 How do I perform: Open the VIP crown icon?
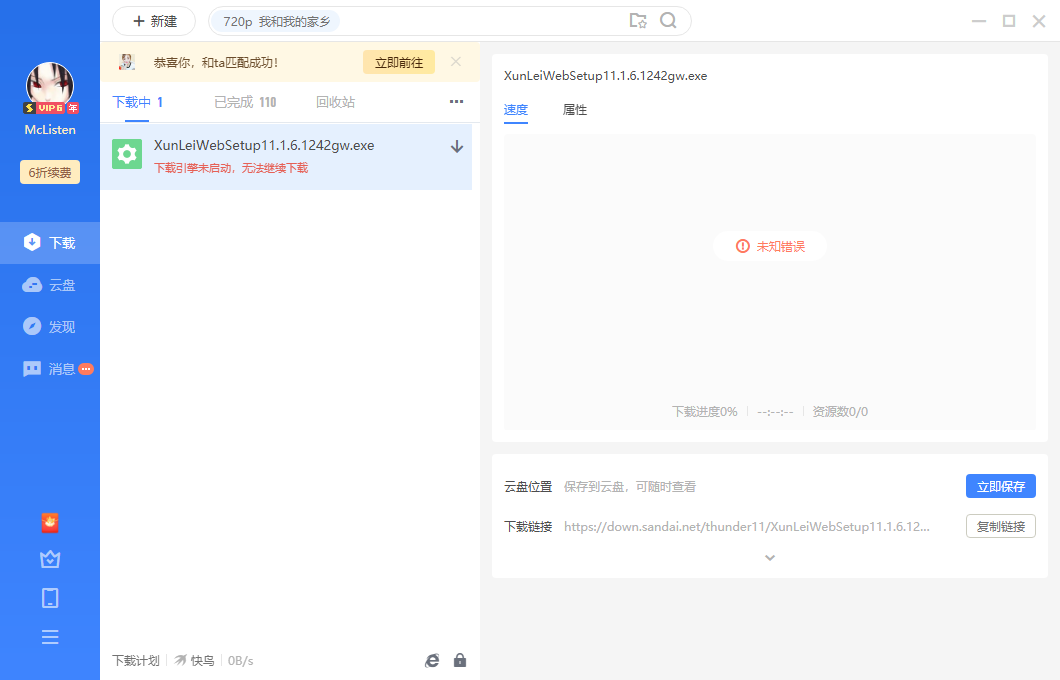[x=50, y=560]
